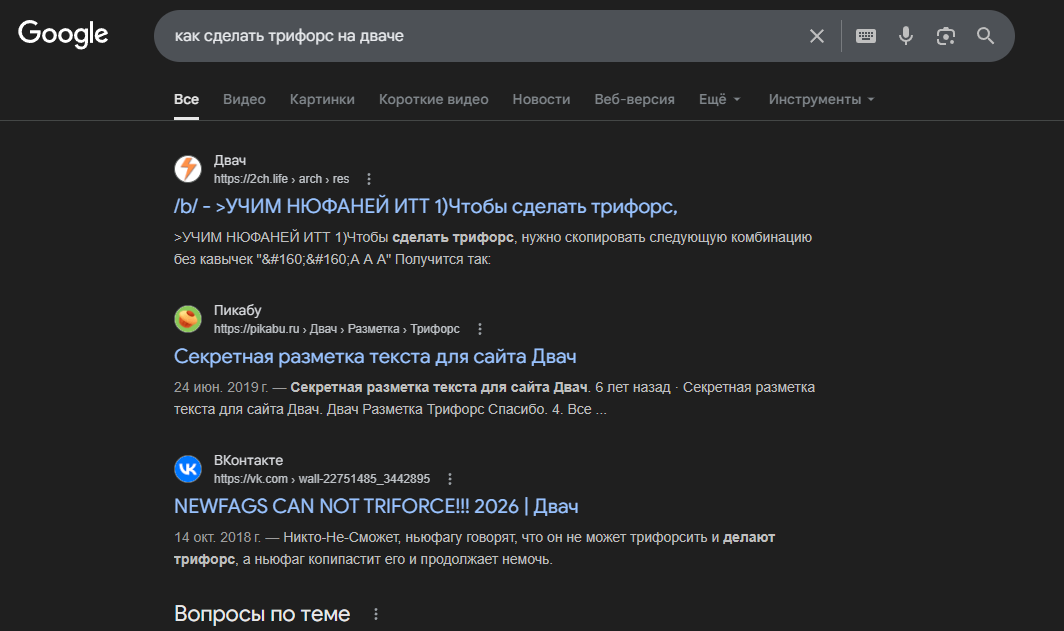This screenshot has width=1064, height=631.
Task: Click the ВКонтакте site name text
Action: click(x=248, y=460)
